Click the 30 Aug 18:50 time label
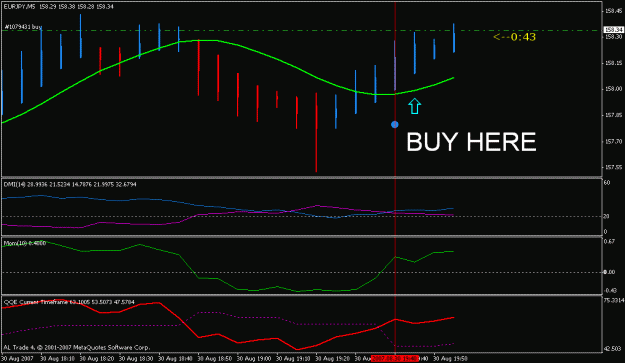625x363 pixels. click(215, 359)
